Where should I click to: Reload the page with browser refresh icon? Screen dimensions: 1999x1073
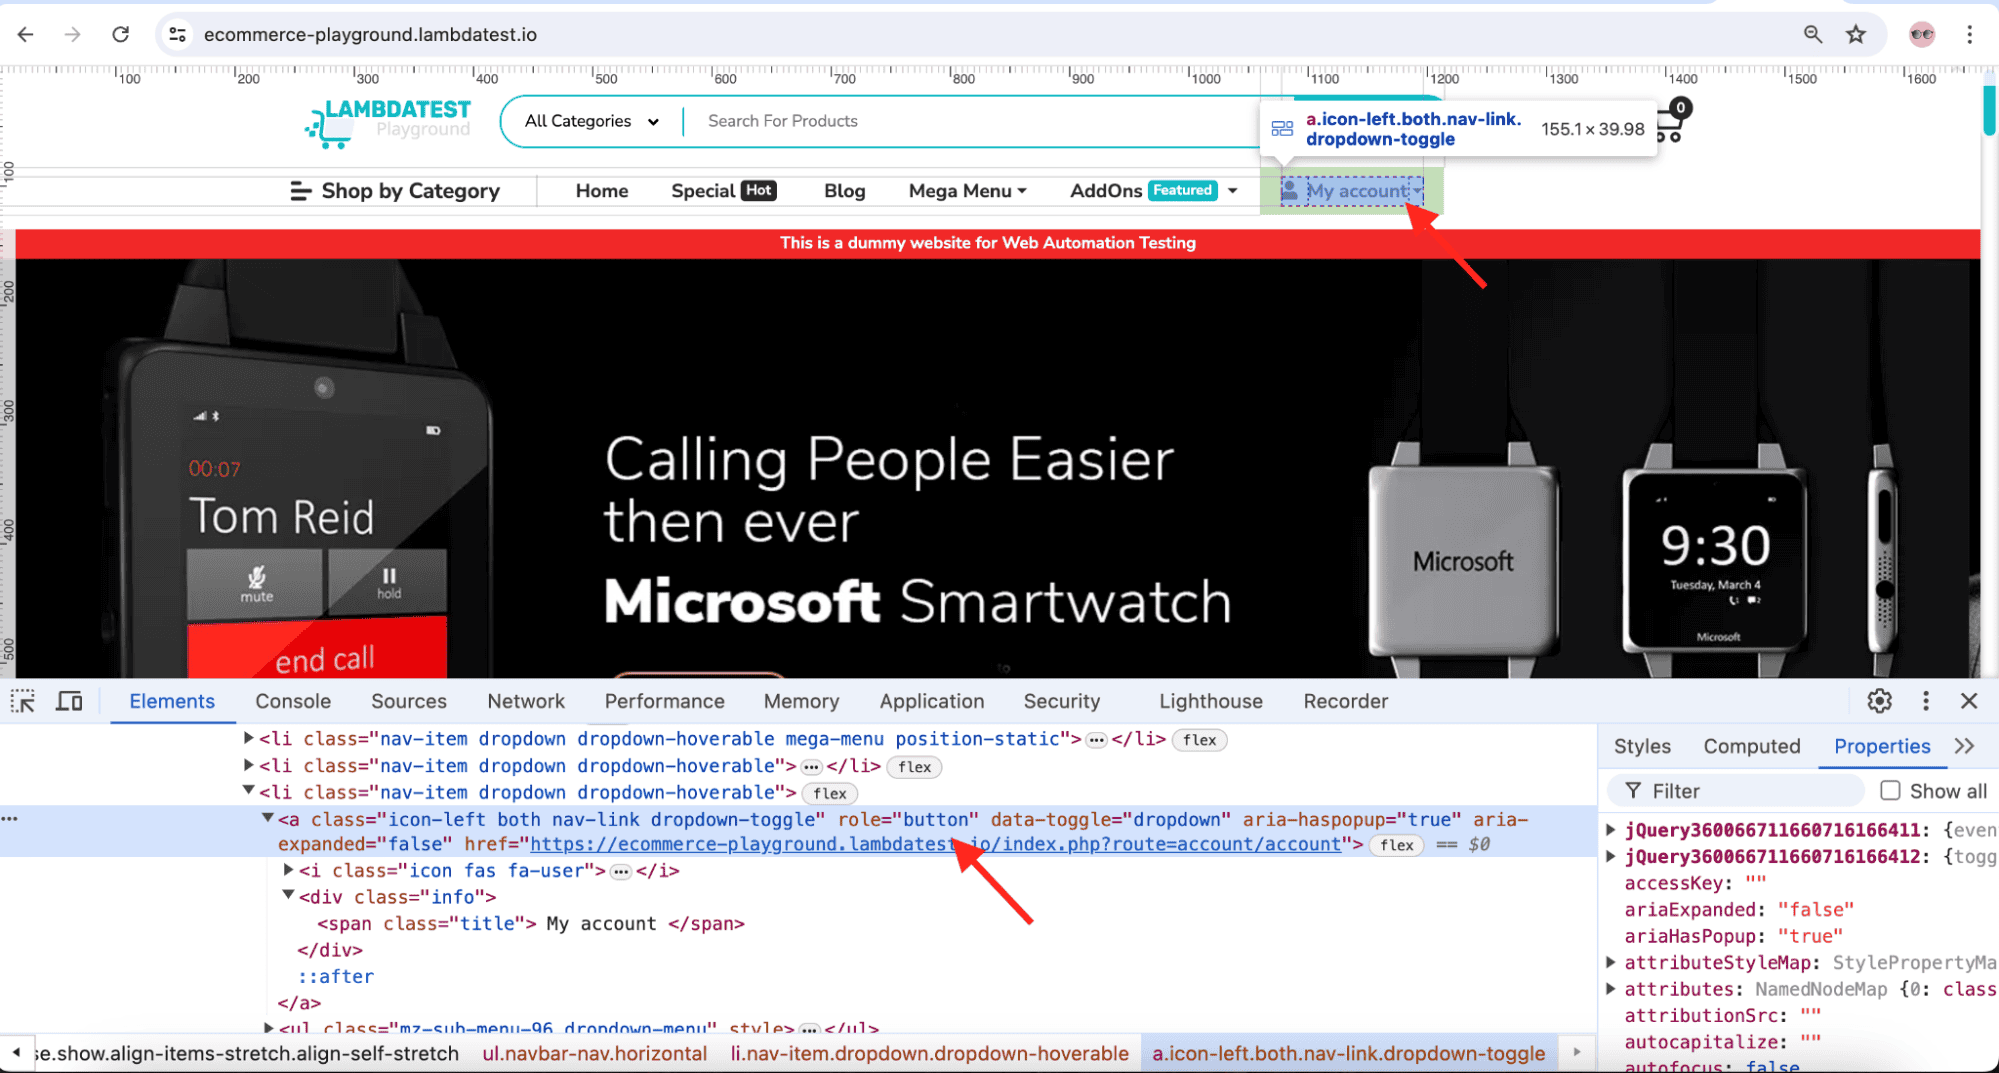[x=121, y=35]
